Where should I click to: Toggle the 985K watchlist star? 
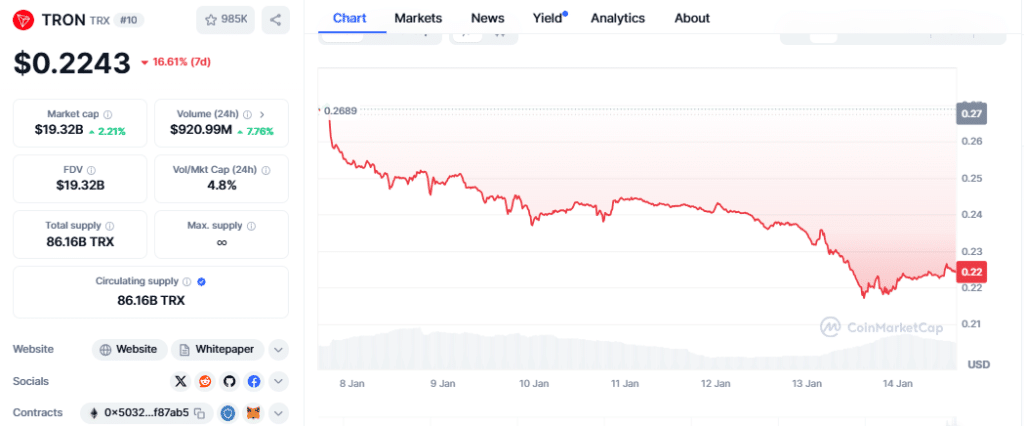[224, 19]
